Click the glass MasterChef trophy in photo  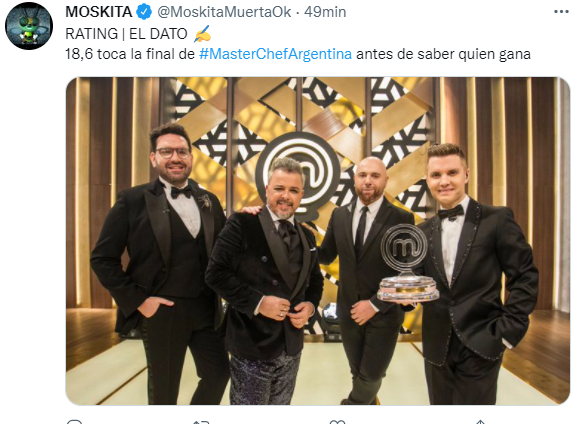pos(408,263)
